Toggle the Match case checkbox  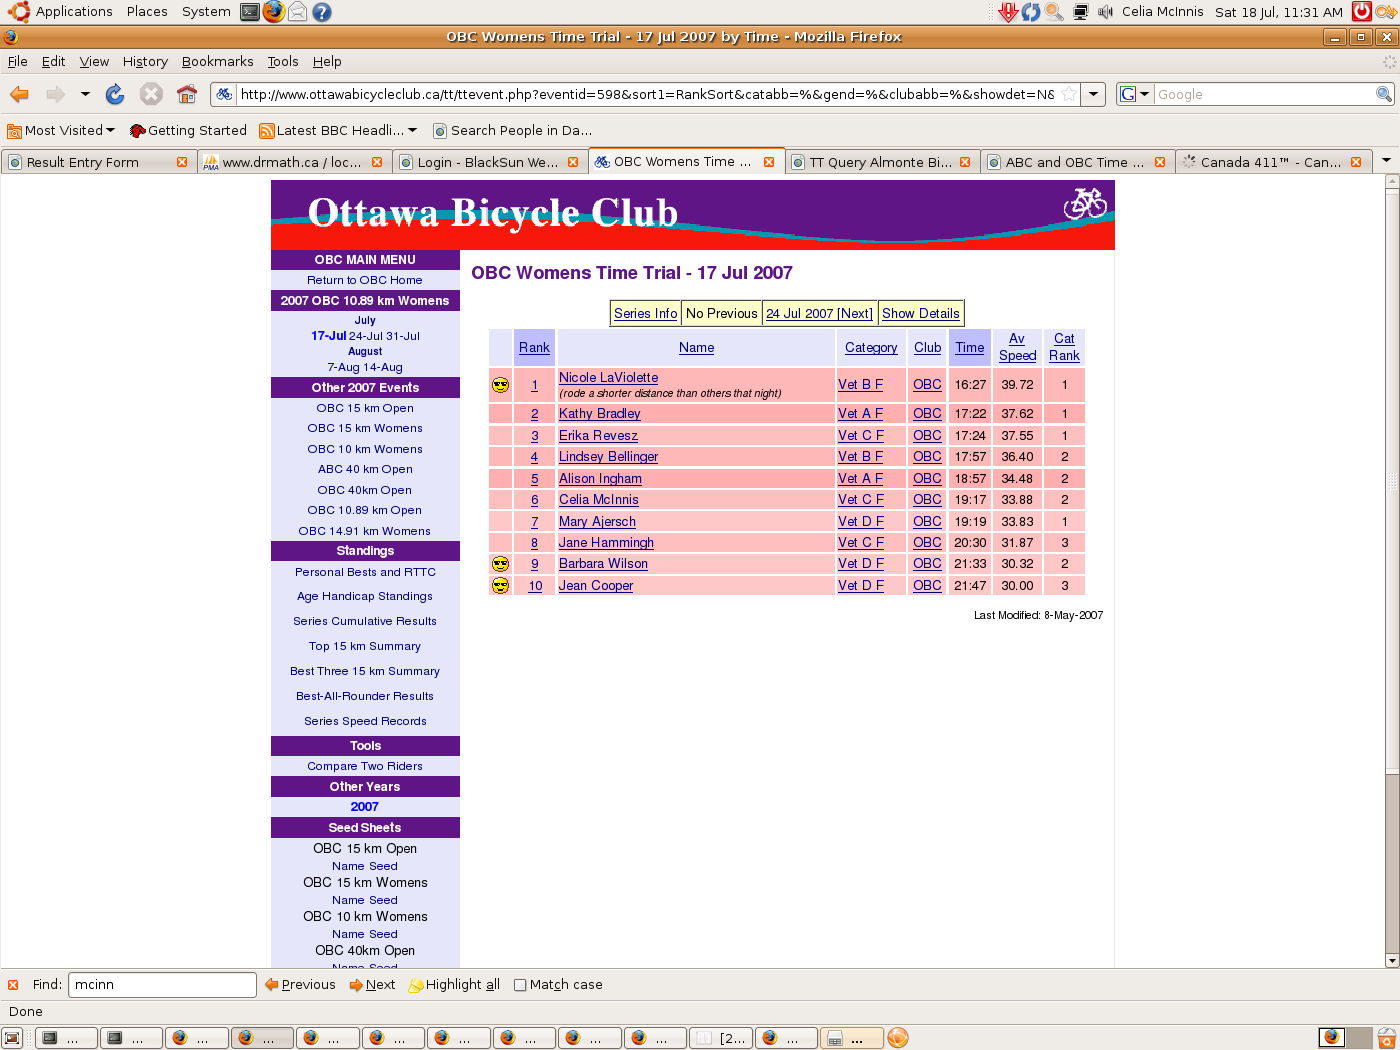tap(520, 985)
